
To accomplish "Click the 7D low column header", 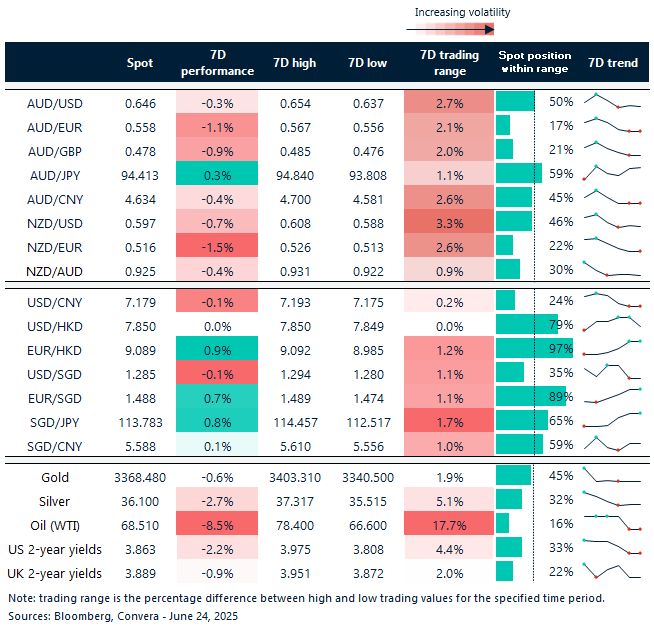I will click(x=367, y=63).
